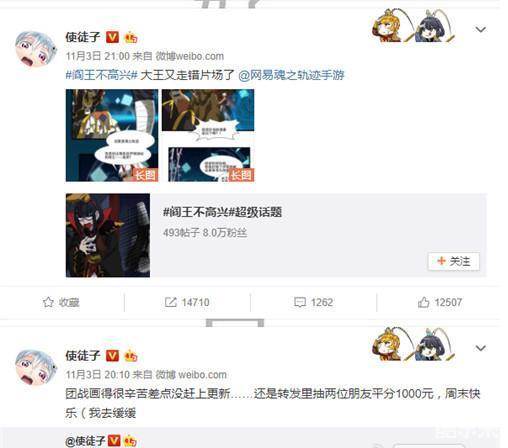Click the orange verified V badge on first post
This screenshot has width=508, height=448.
112,37
